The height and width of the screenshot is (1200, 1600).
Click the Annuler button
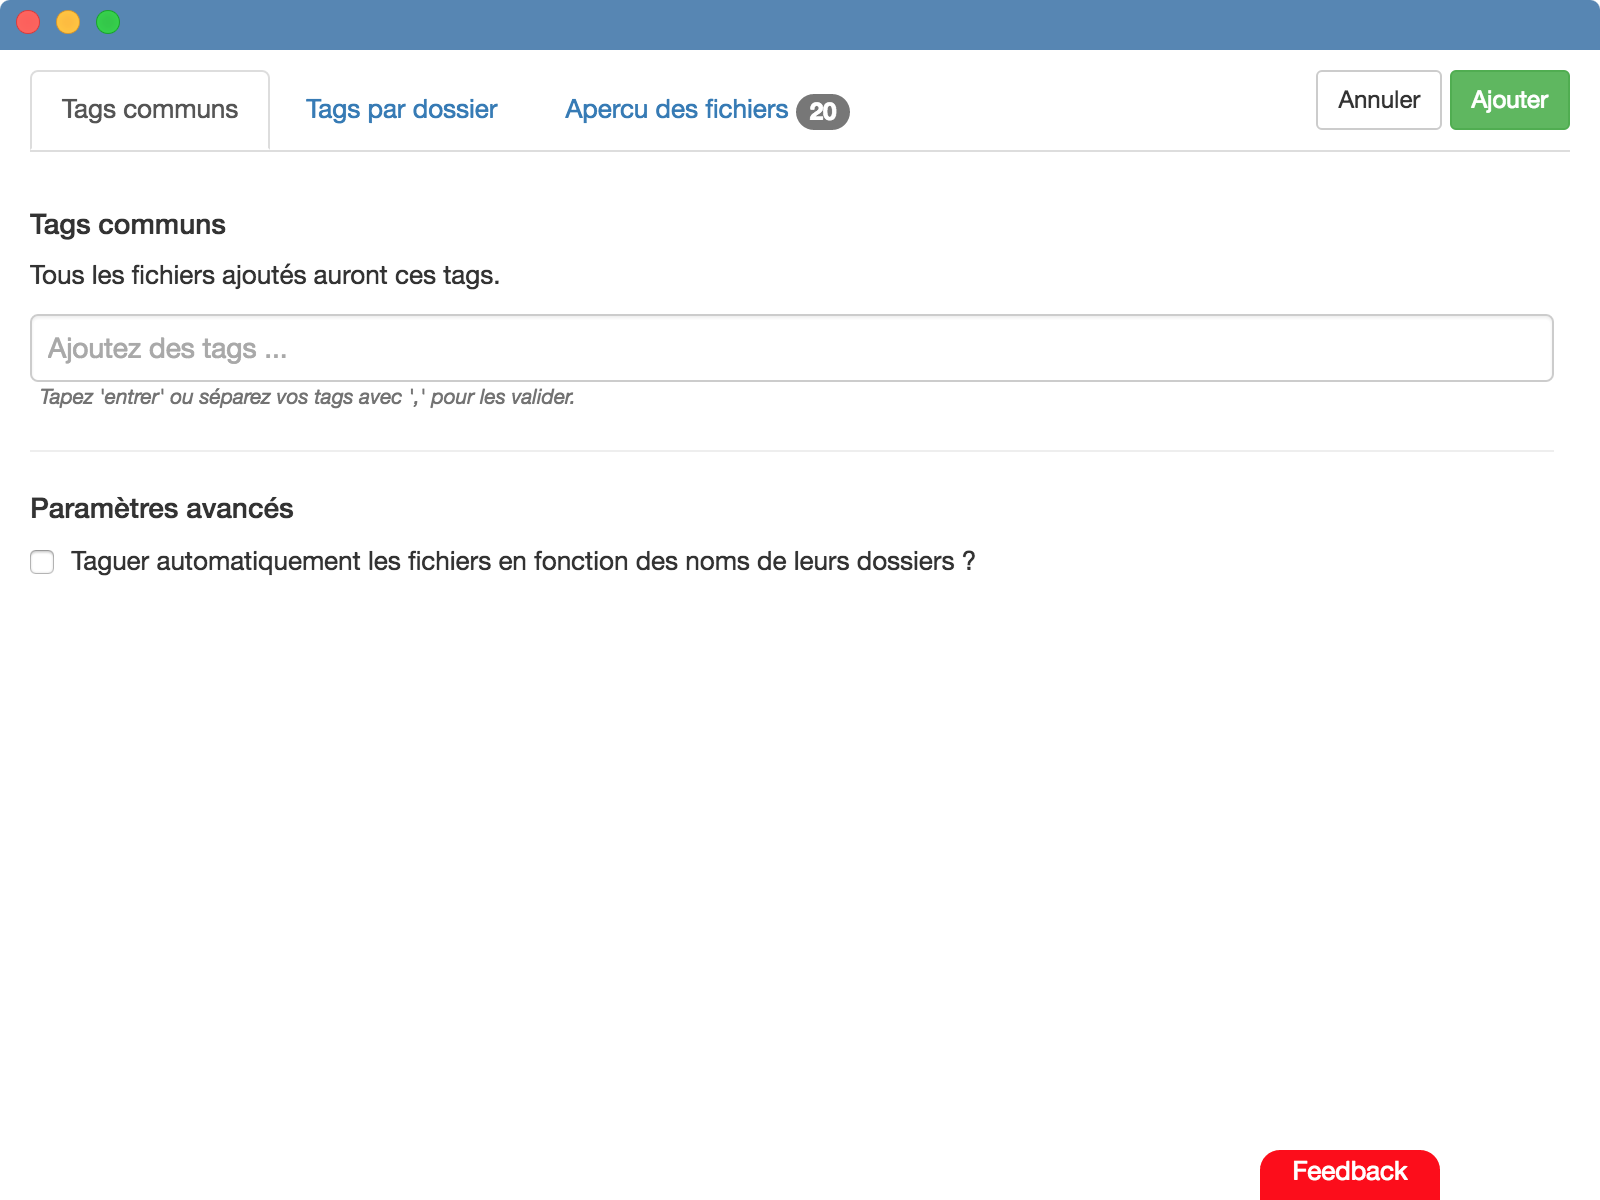tap(1378, 100)
